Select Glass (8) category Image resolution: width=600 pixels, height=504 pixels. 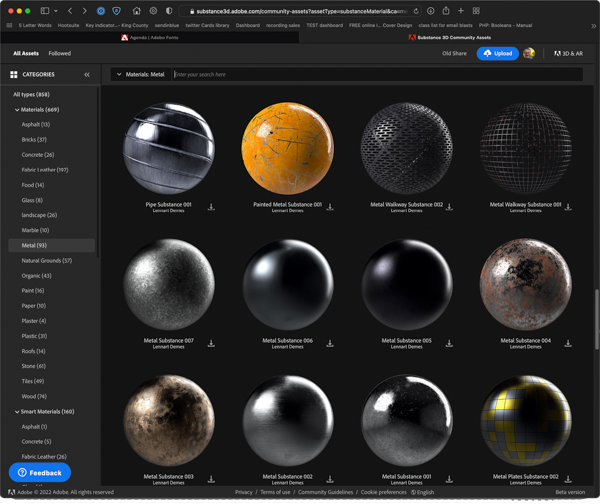(x=32, y=200)
